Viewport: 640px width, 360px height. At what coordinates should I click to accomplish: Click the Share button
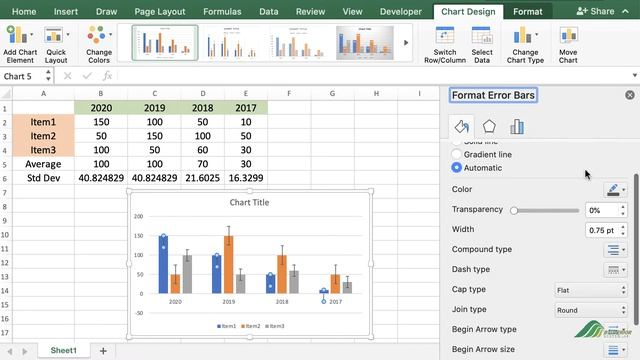(595, 11)
